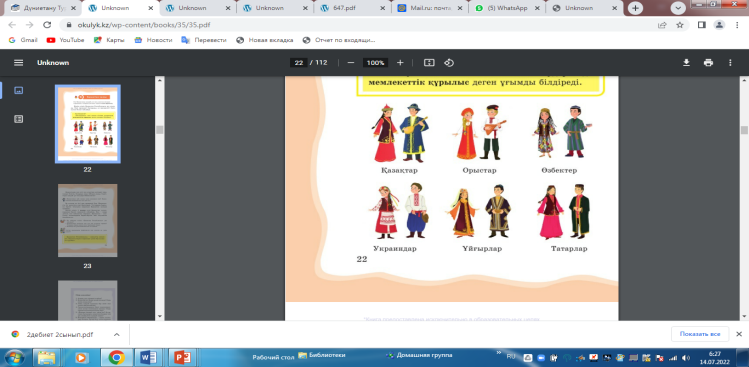Switch to the WhatsApp tab
The image size is (749, 367).
coord(506,8)
